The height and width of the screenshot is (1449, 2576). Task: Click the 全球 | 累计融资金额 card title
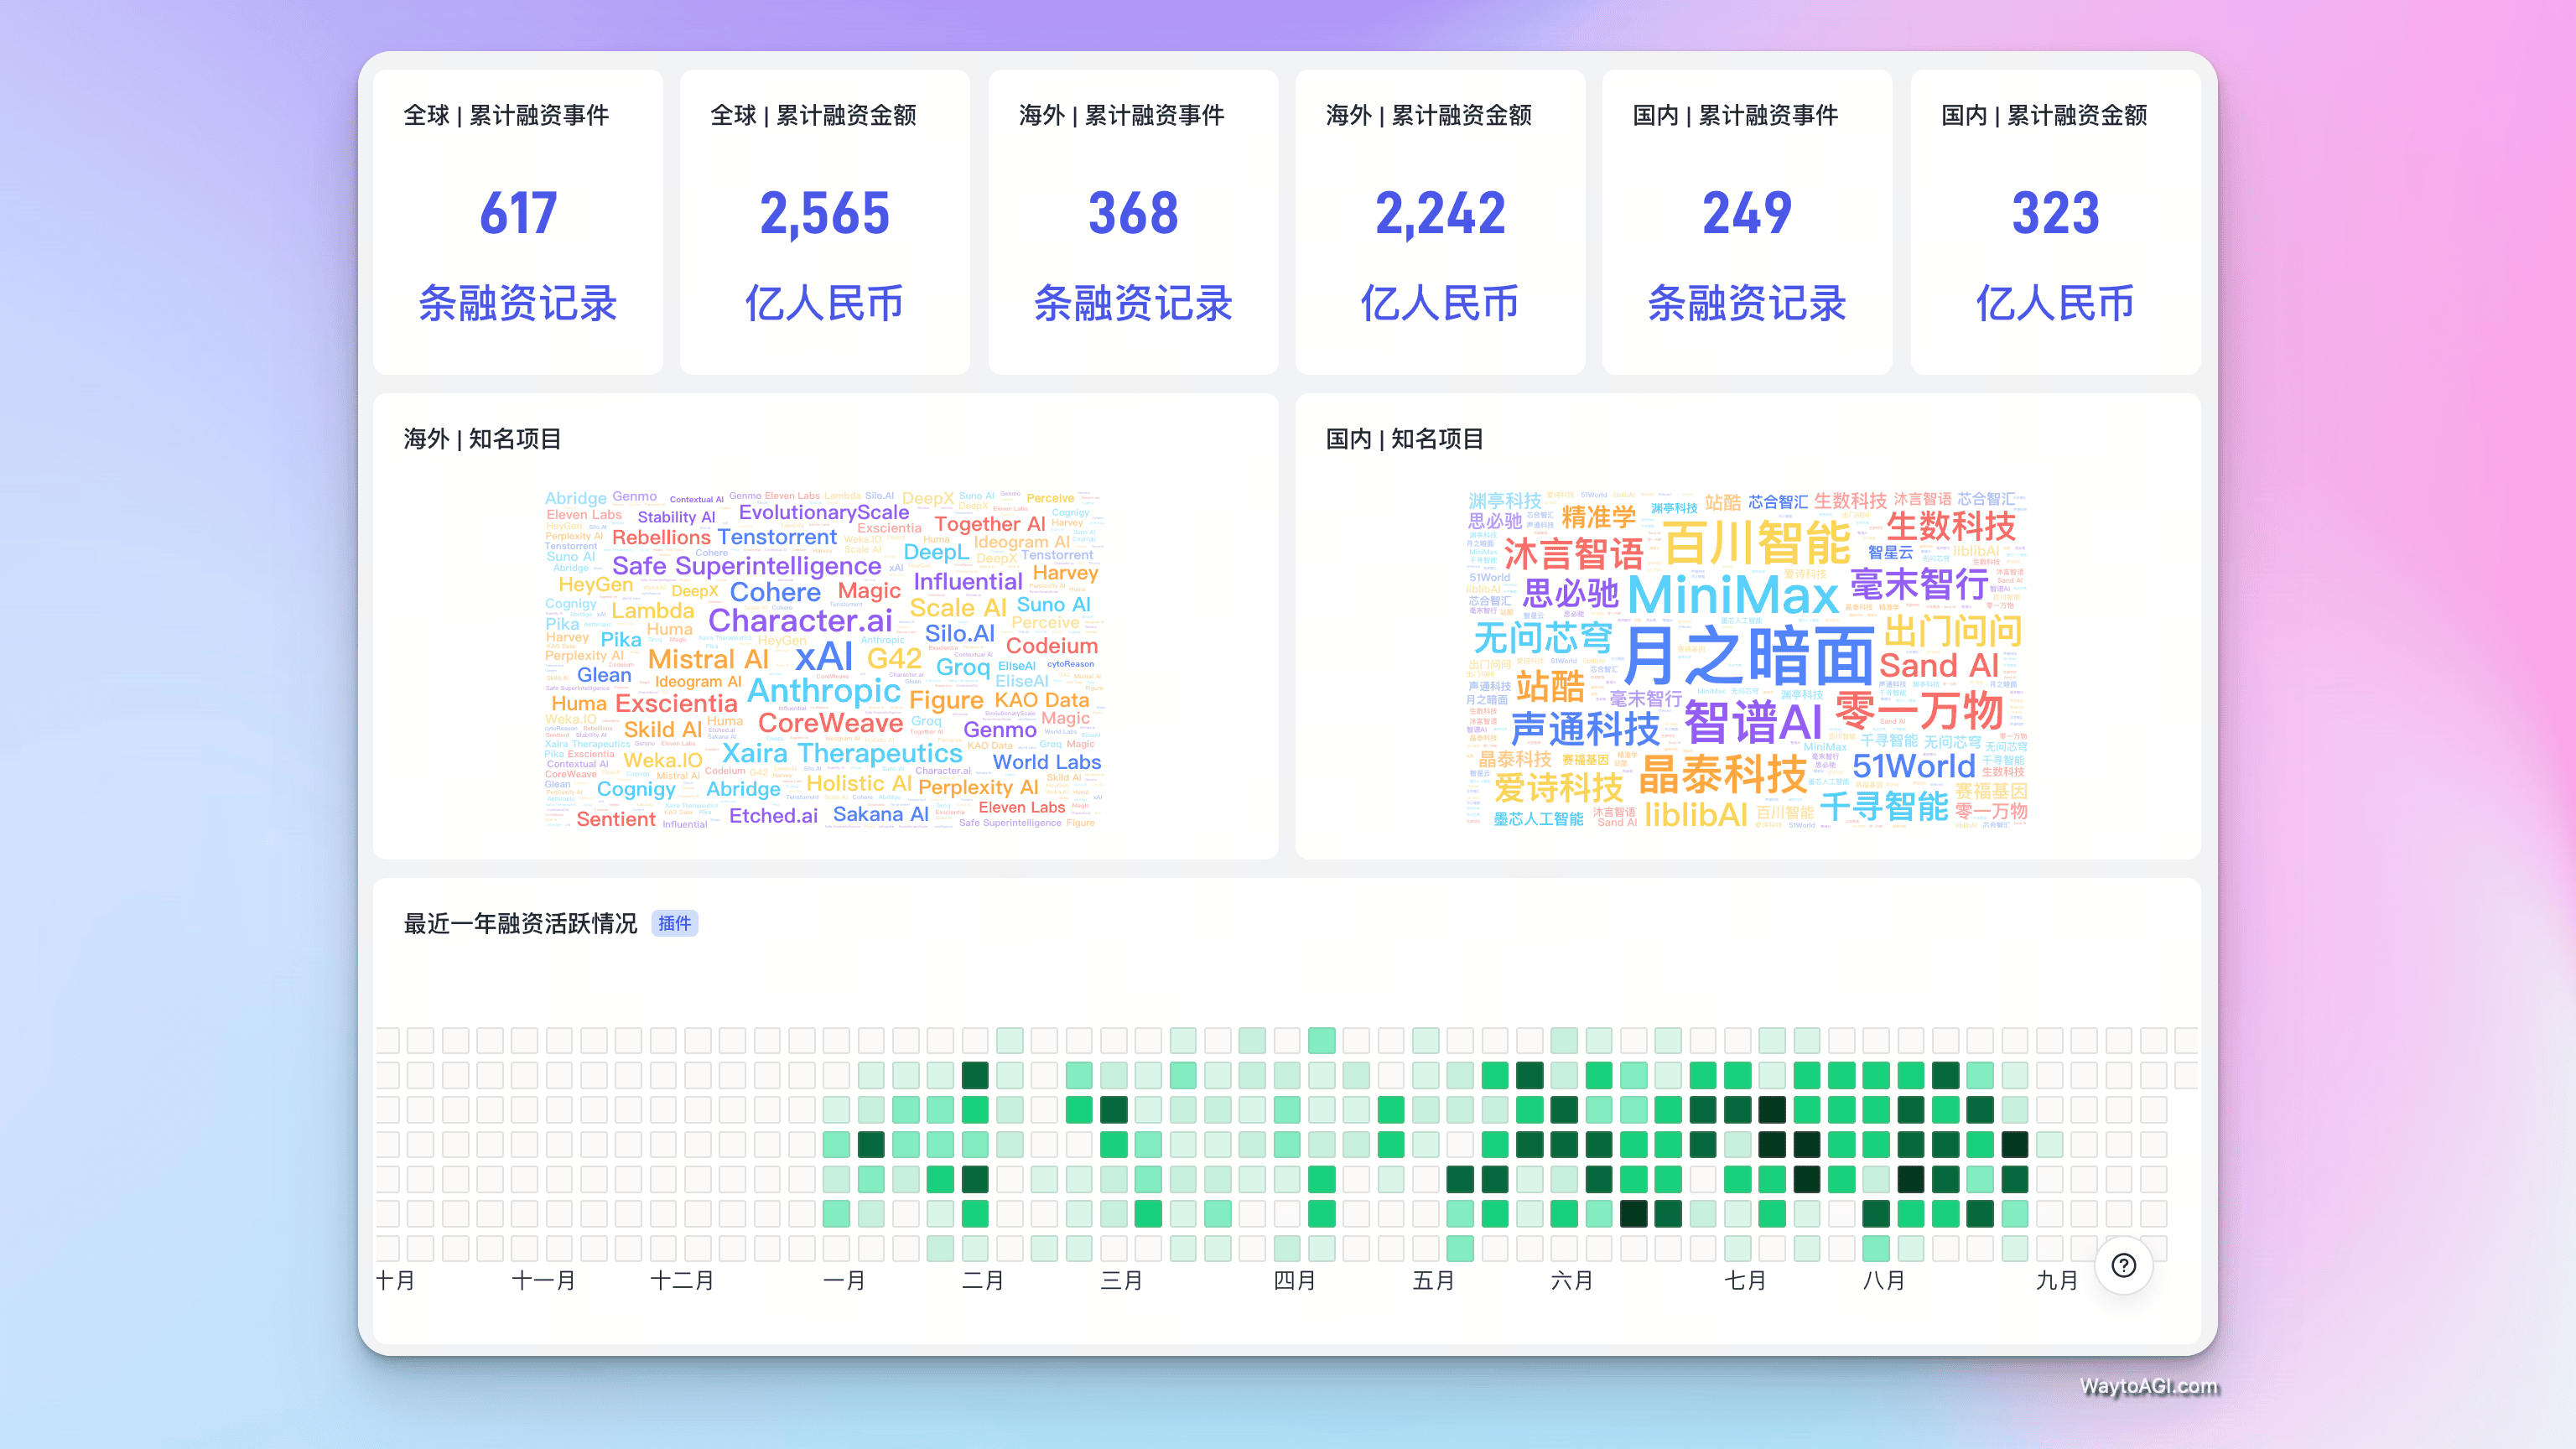tap(813, 115)
